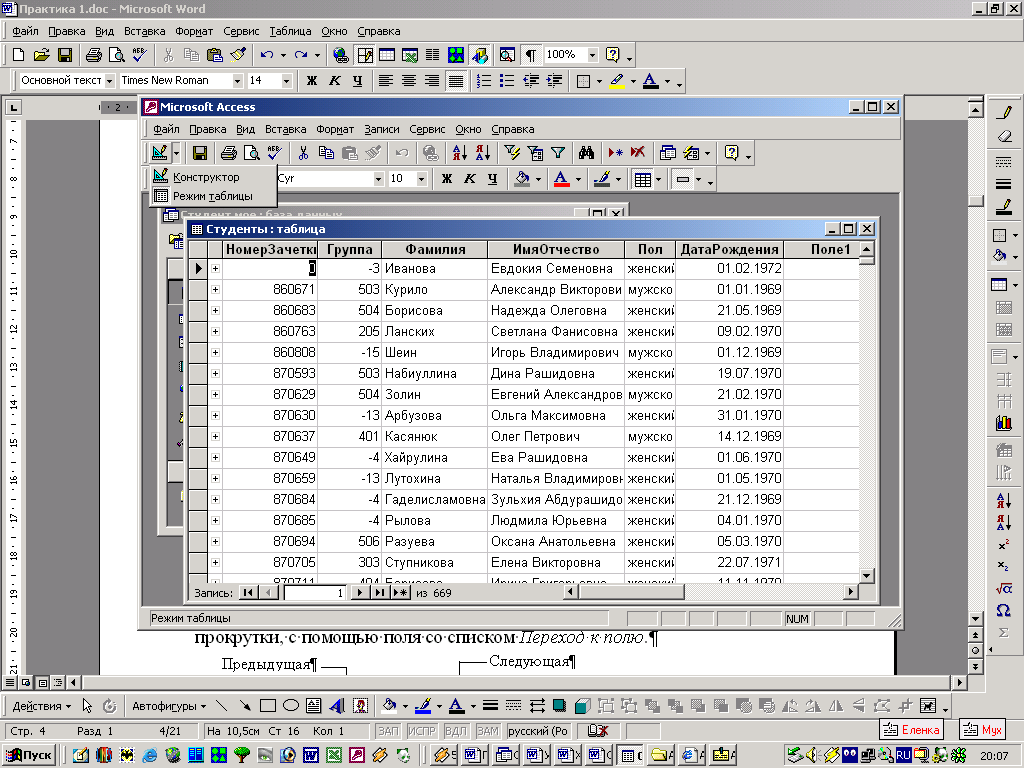Toggle Access Bold Ж button

coord(447,179)
